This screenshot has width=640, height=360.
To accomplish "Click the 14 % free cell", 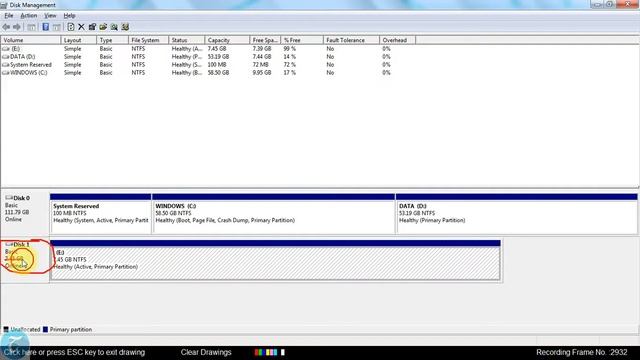I will click(290, 57).
